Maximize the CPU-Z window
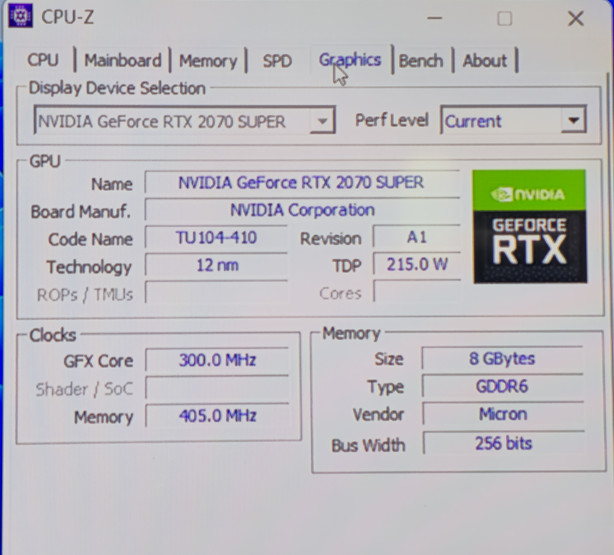614x555 pixels. [504, 18]
